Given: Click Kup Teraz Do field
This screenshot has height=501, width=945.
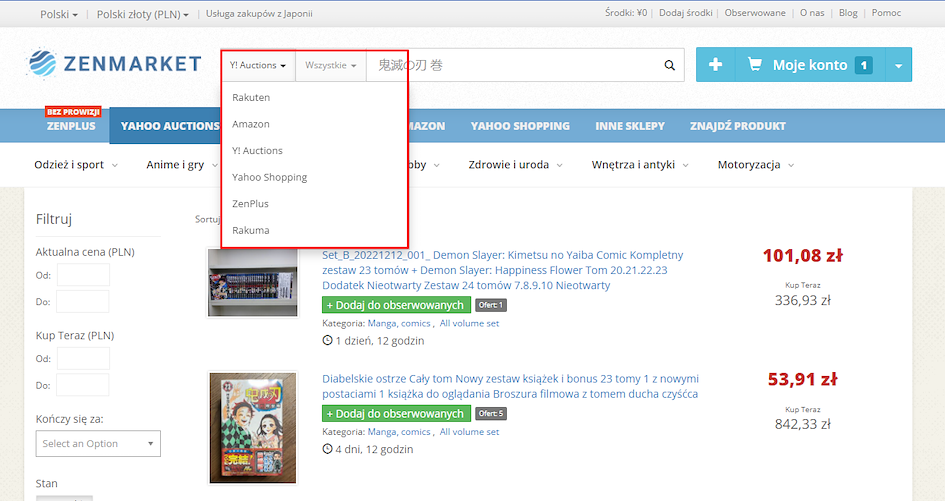Looking at the screenshot, I should pyautogui.click(x=83, y=385).
